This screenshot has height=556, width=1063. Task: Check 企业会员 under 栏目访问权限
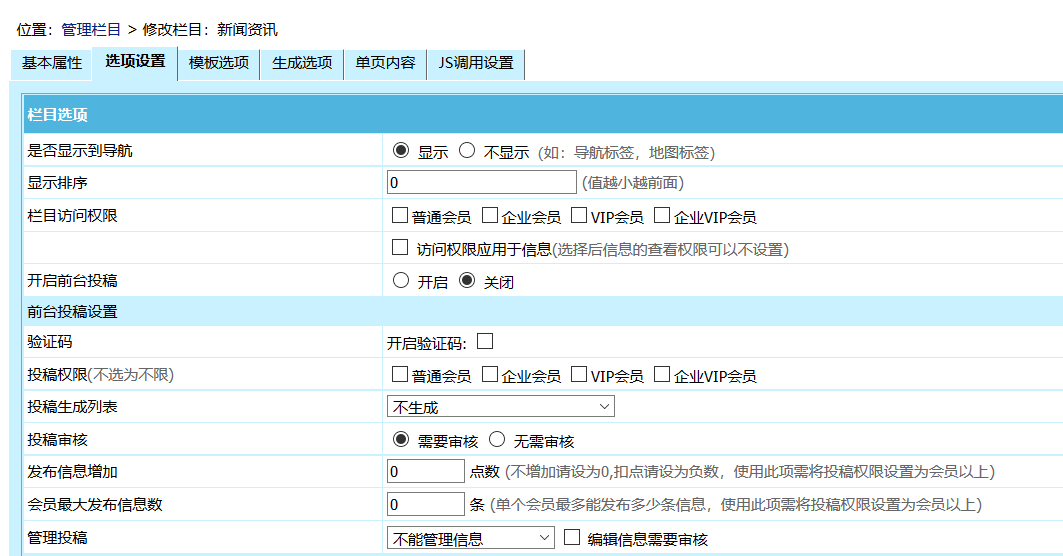coord(489,216)
